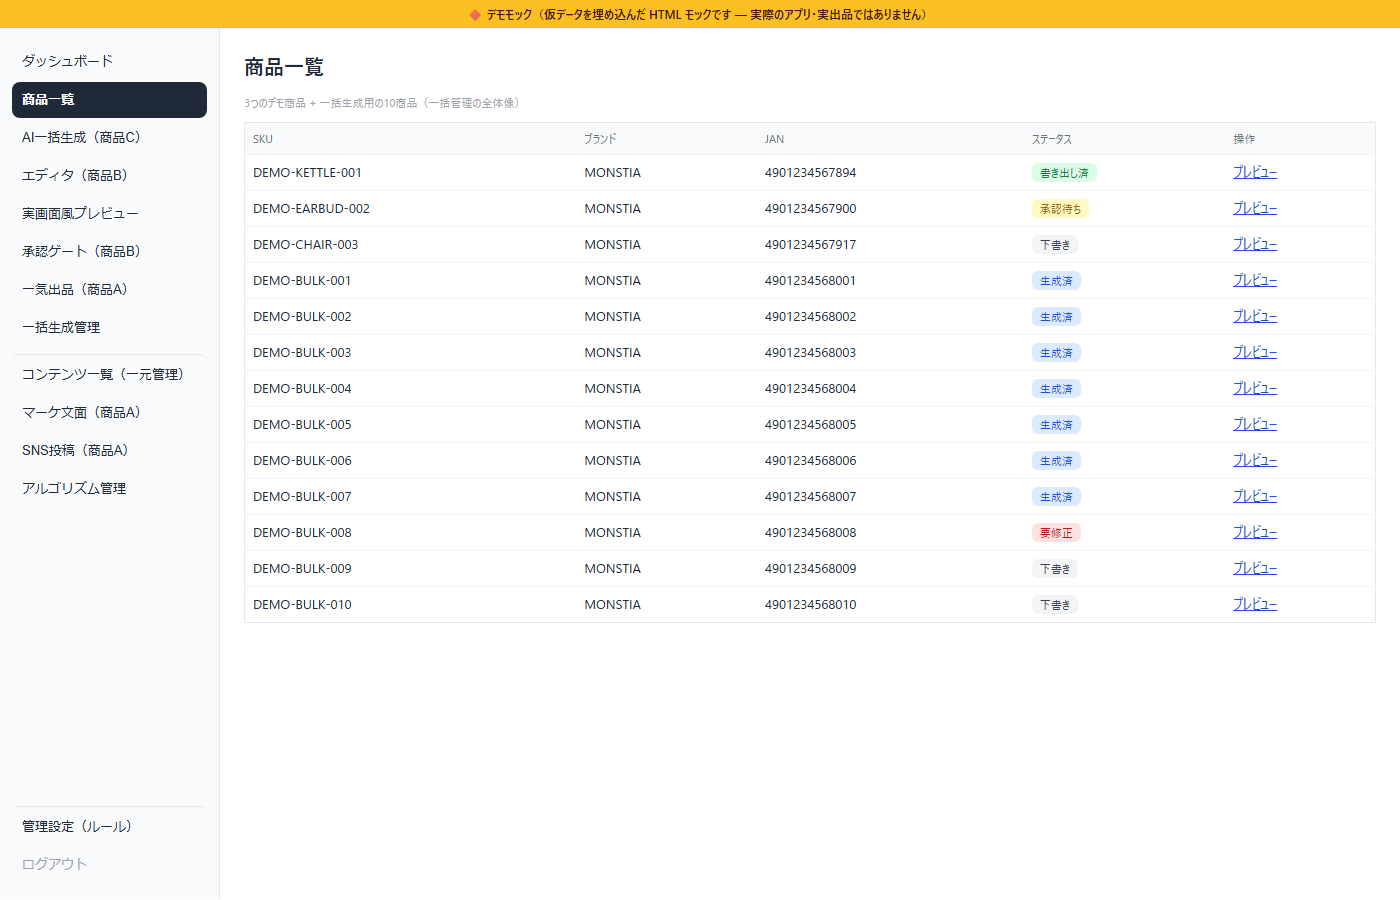Go to アルゴリズム管理
The width and height of the screenshot is (1400, 900).
[x=109, y=489]
